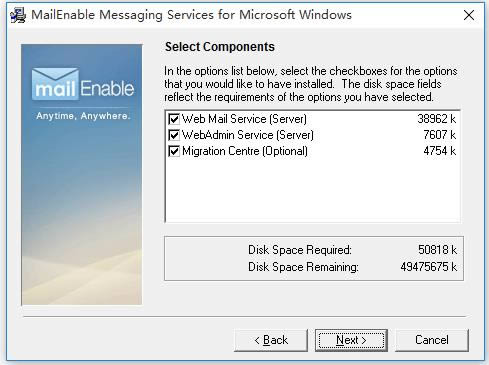Select the Migration Centre (Optional) row label
Viewport: 489px width, 365px height.
tap(245, 151)
